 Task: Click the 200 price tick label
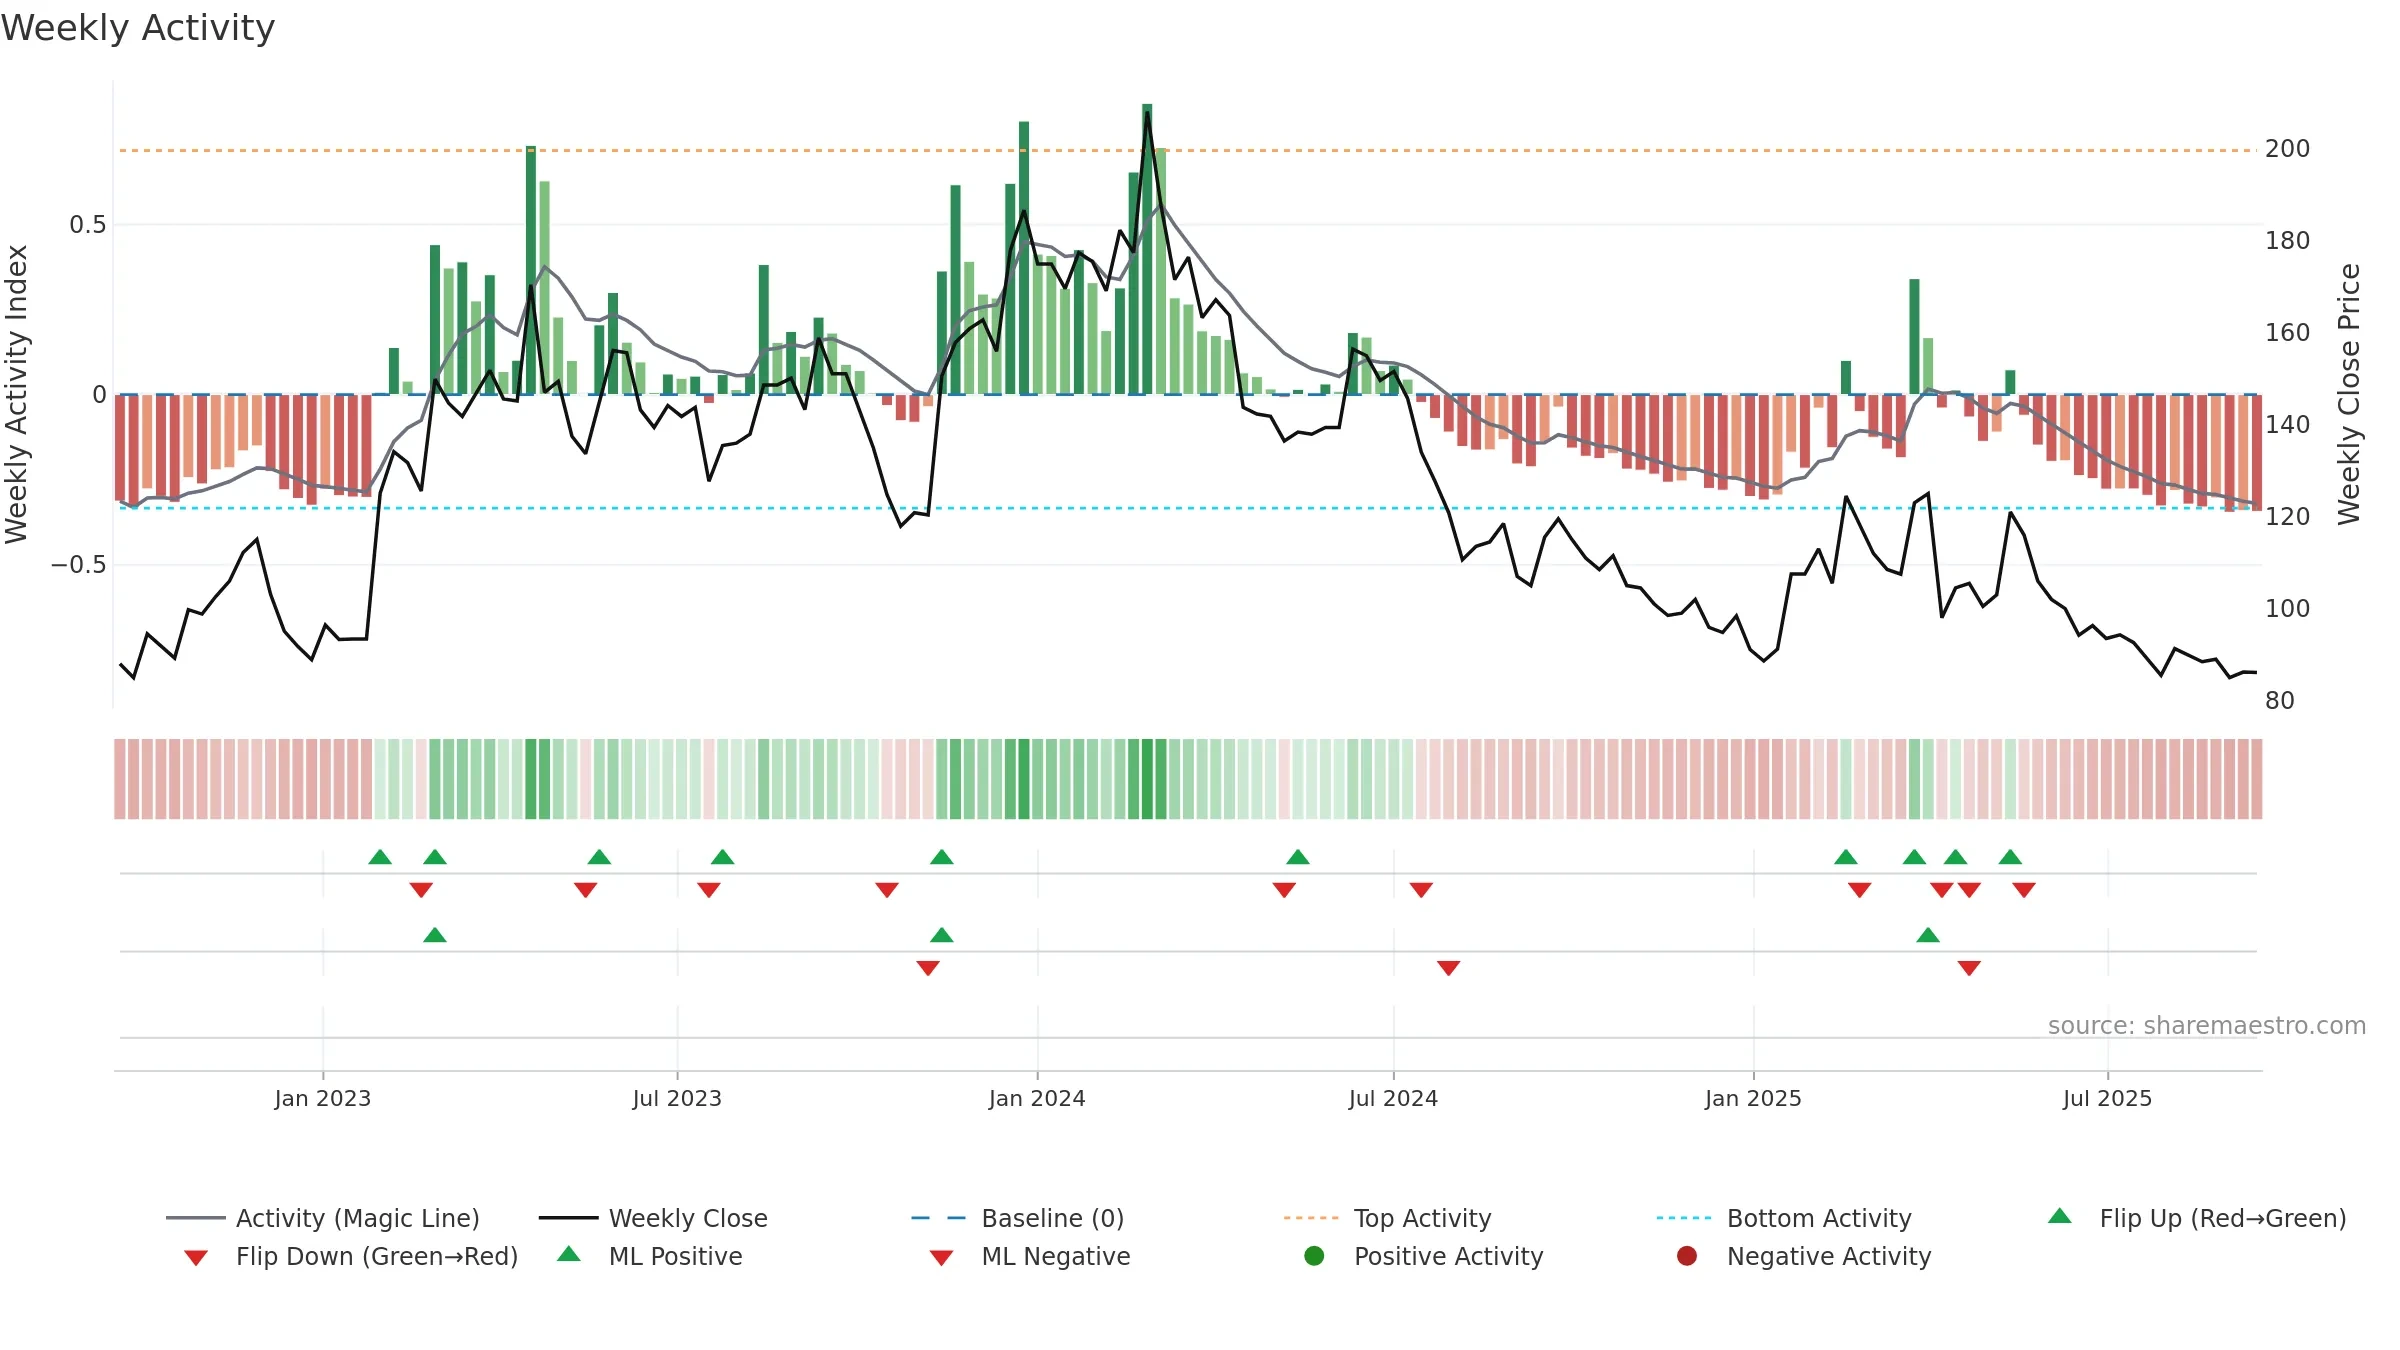[2288, 149]
